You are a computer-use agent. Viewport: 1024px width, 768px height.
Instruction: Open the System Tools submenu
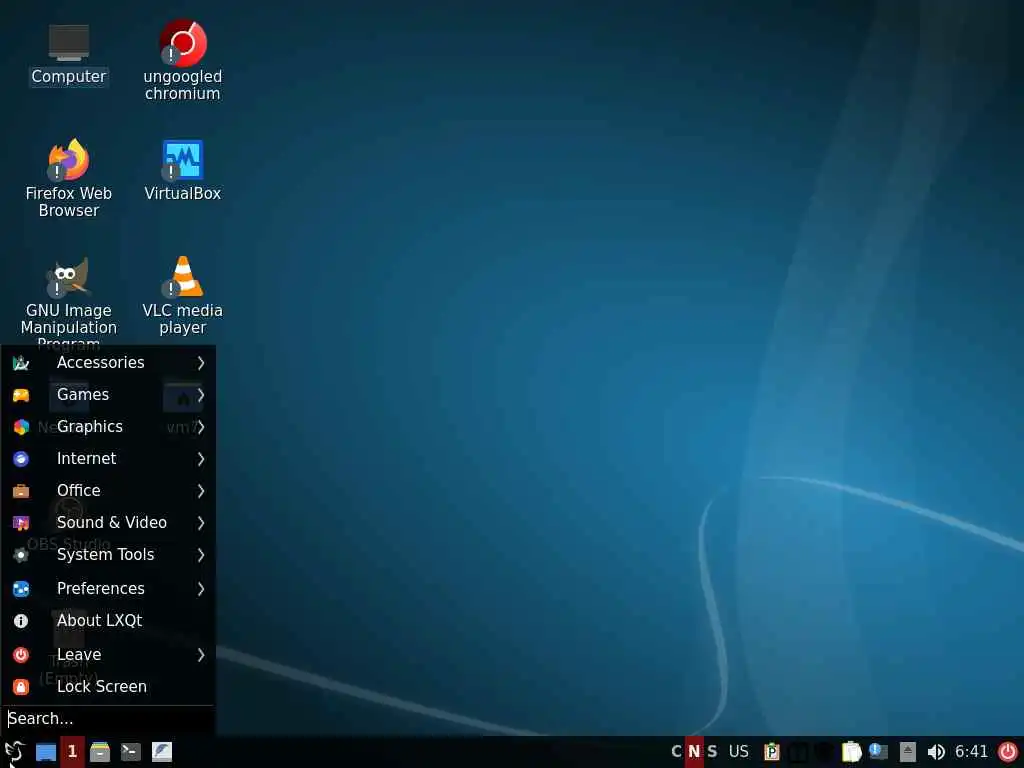(108, 554)
